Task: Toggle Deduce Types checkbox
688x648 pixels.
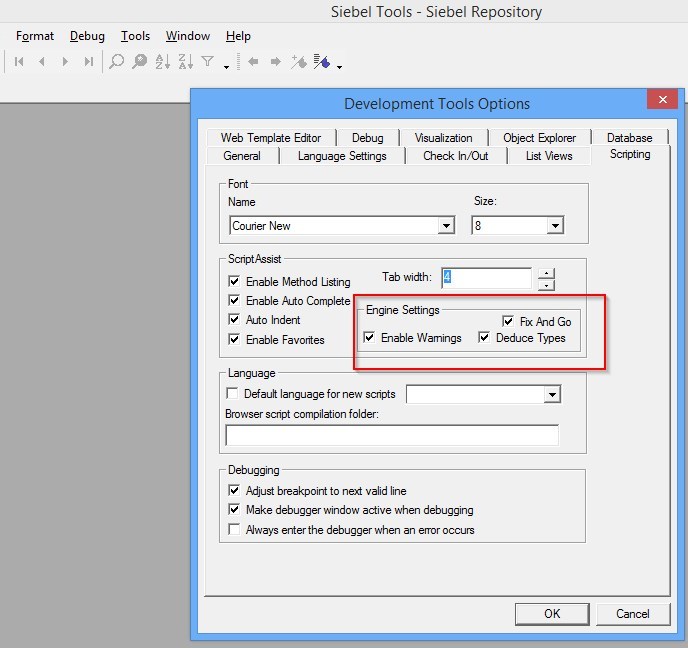Action: click(484, 337)
